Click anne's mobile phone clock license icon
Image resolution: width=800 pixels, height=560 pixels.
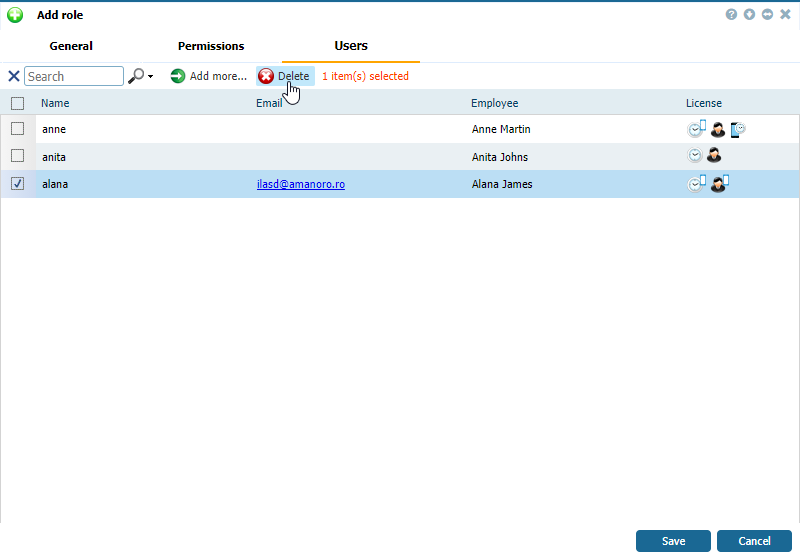point(738,129)
